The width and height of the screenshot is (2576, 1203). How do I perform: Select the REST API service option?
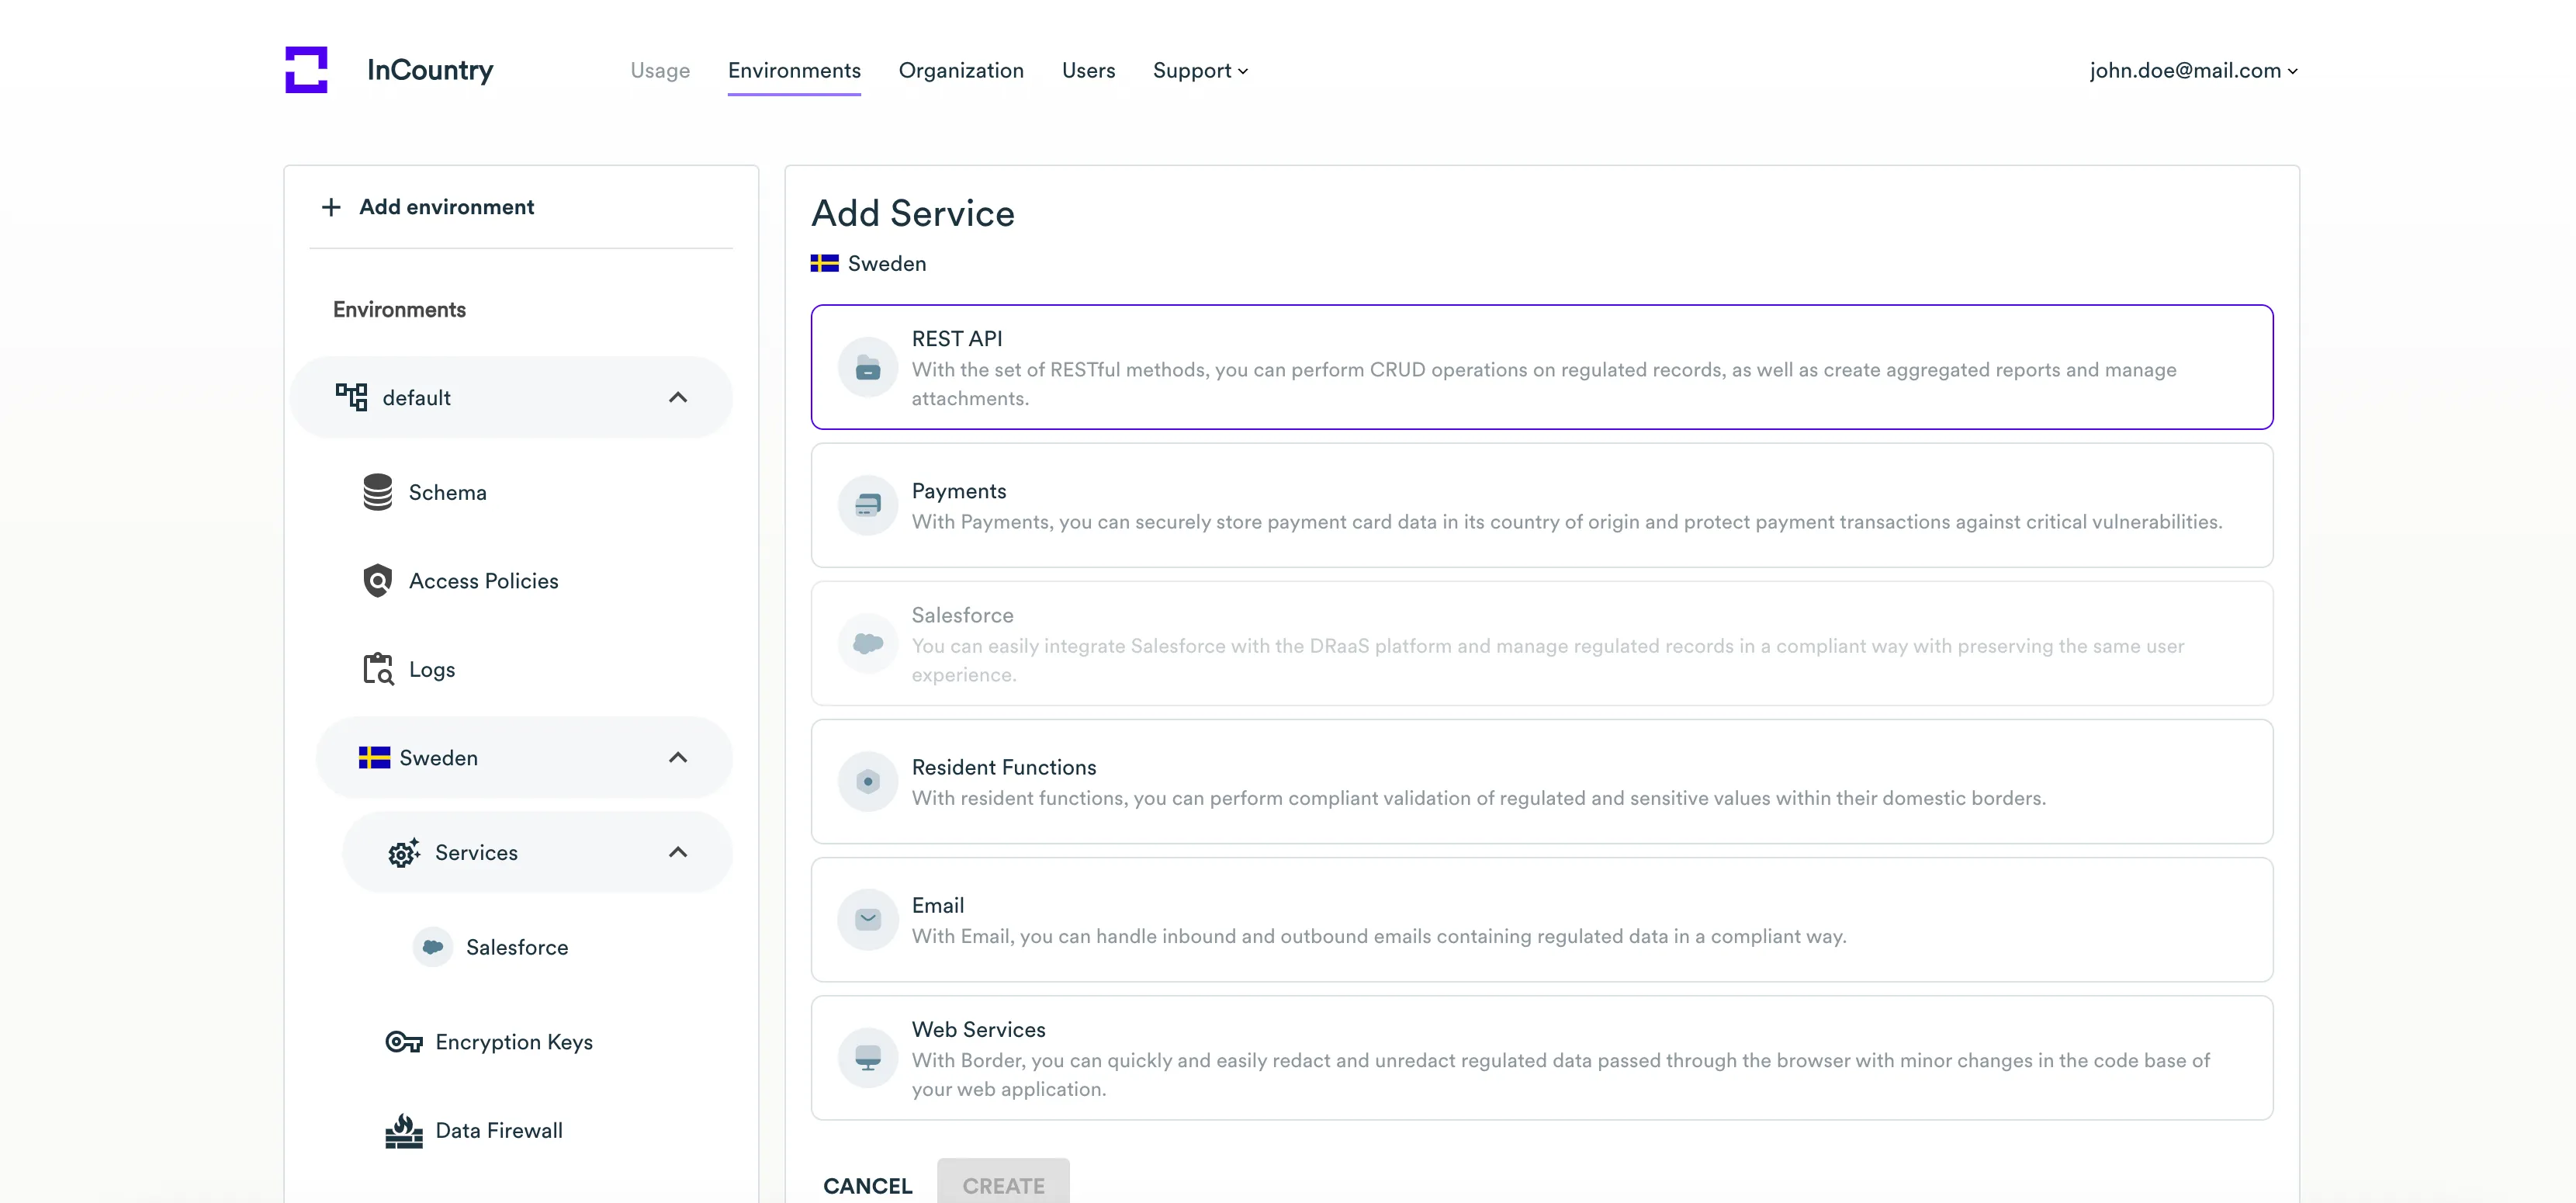tap(1541, 367)
